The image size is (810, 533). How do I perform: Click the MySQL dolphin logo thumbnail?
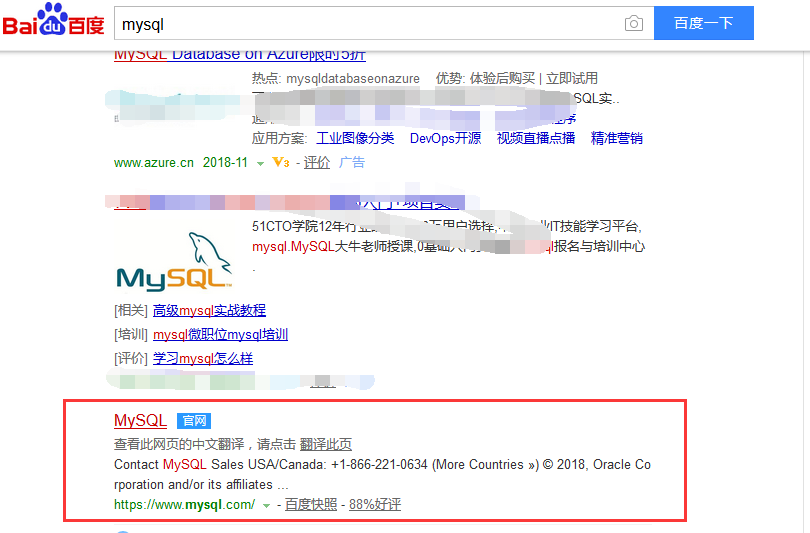pos(174,260)
